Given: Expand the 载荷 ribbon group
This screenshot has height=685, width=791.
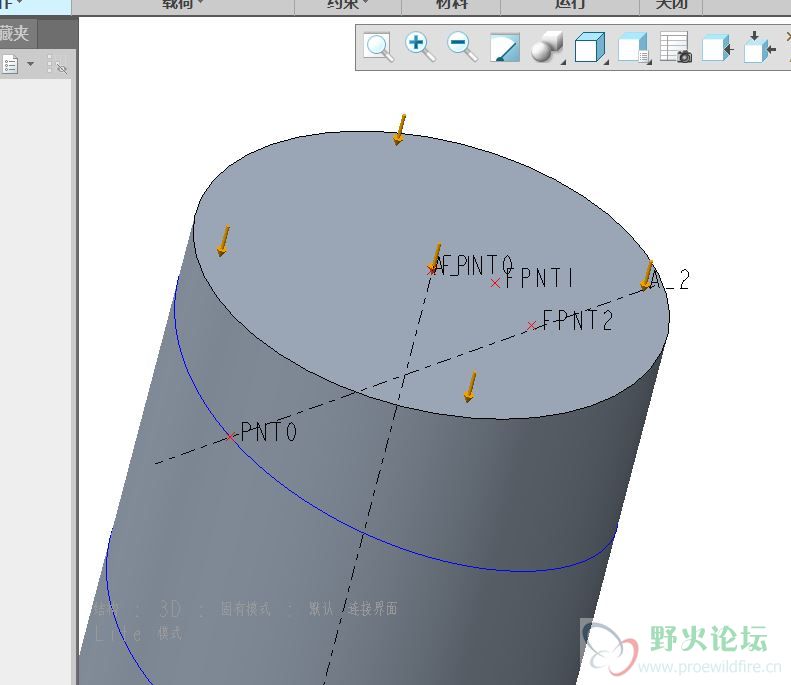Looking at the screenshot, I should click(183, 5).
